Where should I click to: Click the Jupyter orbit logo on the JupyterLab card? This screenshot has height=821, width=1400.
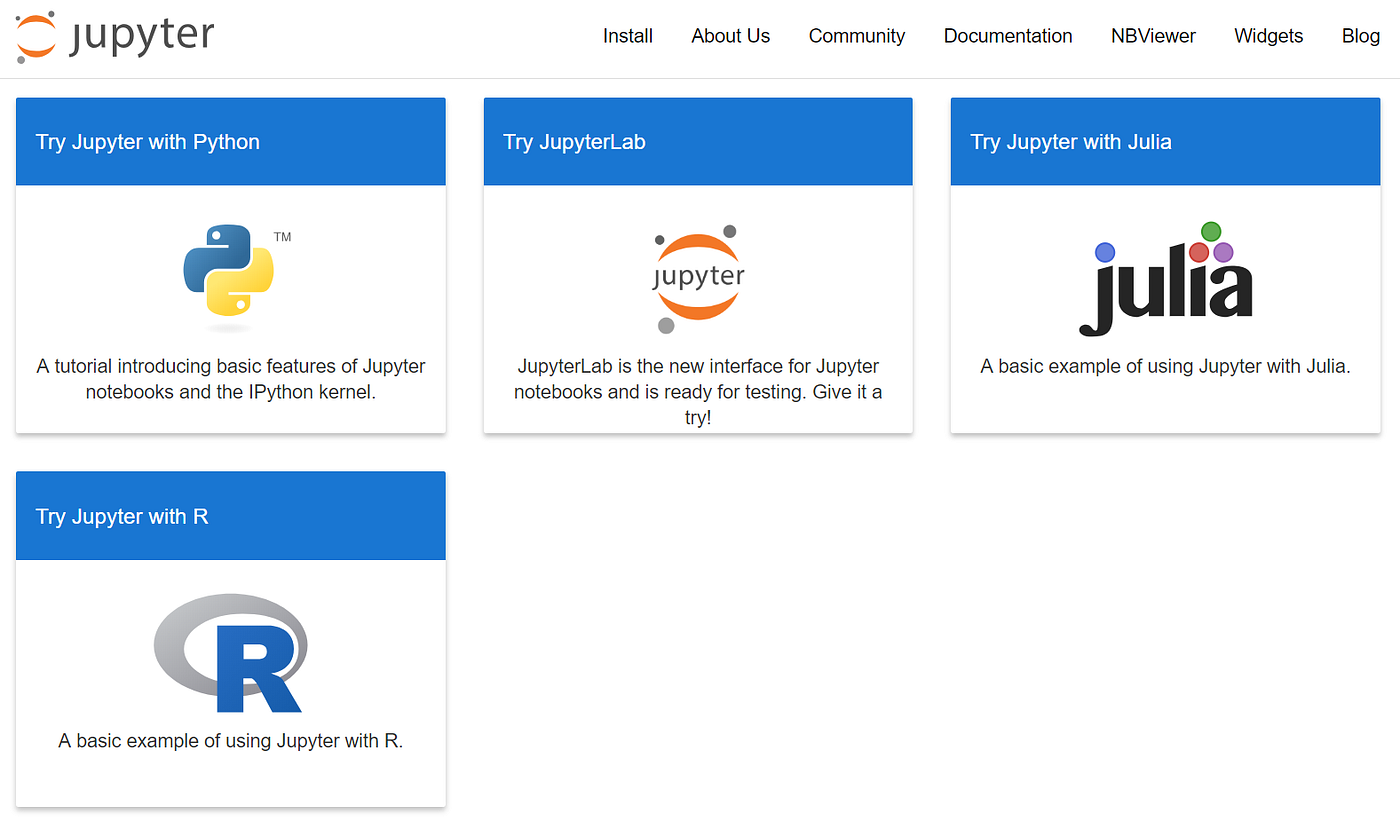pyautogui.click(x=697, y=277)
